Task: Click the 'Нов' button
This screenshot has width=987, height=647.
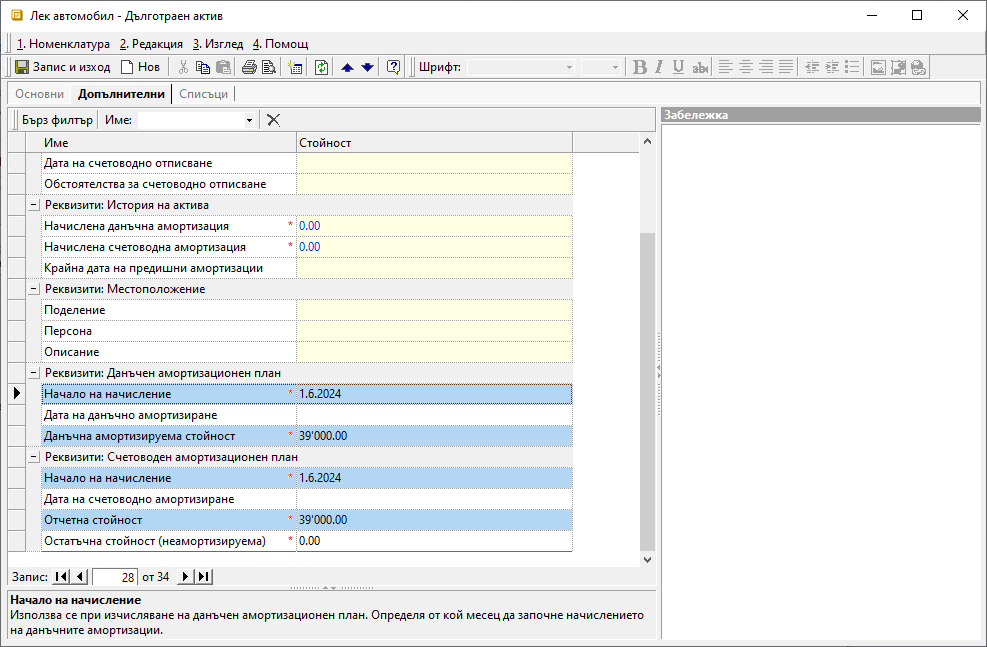Action: (140, 67)
